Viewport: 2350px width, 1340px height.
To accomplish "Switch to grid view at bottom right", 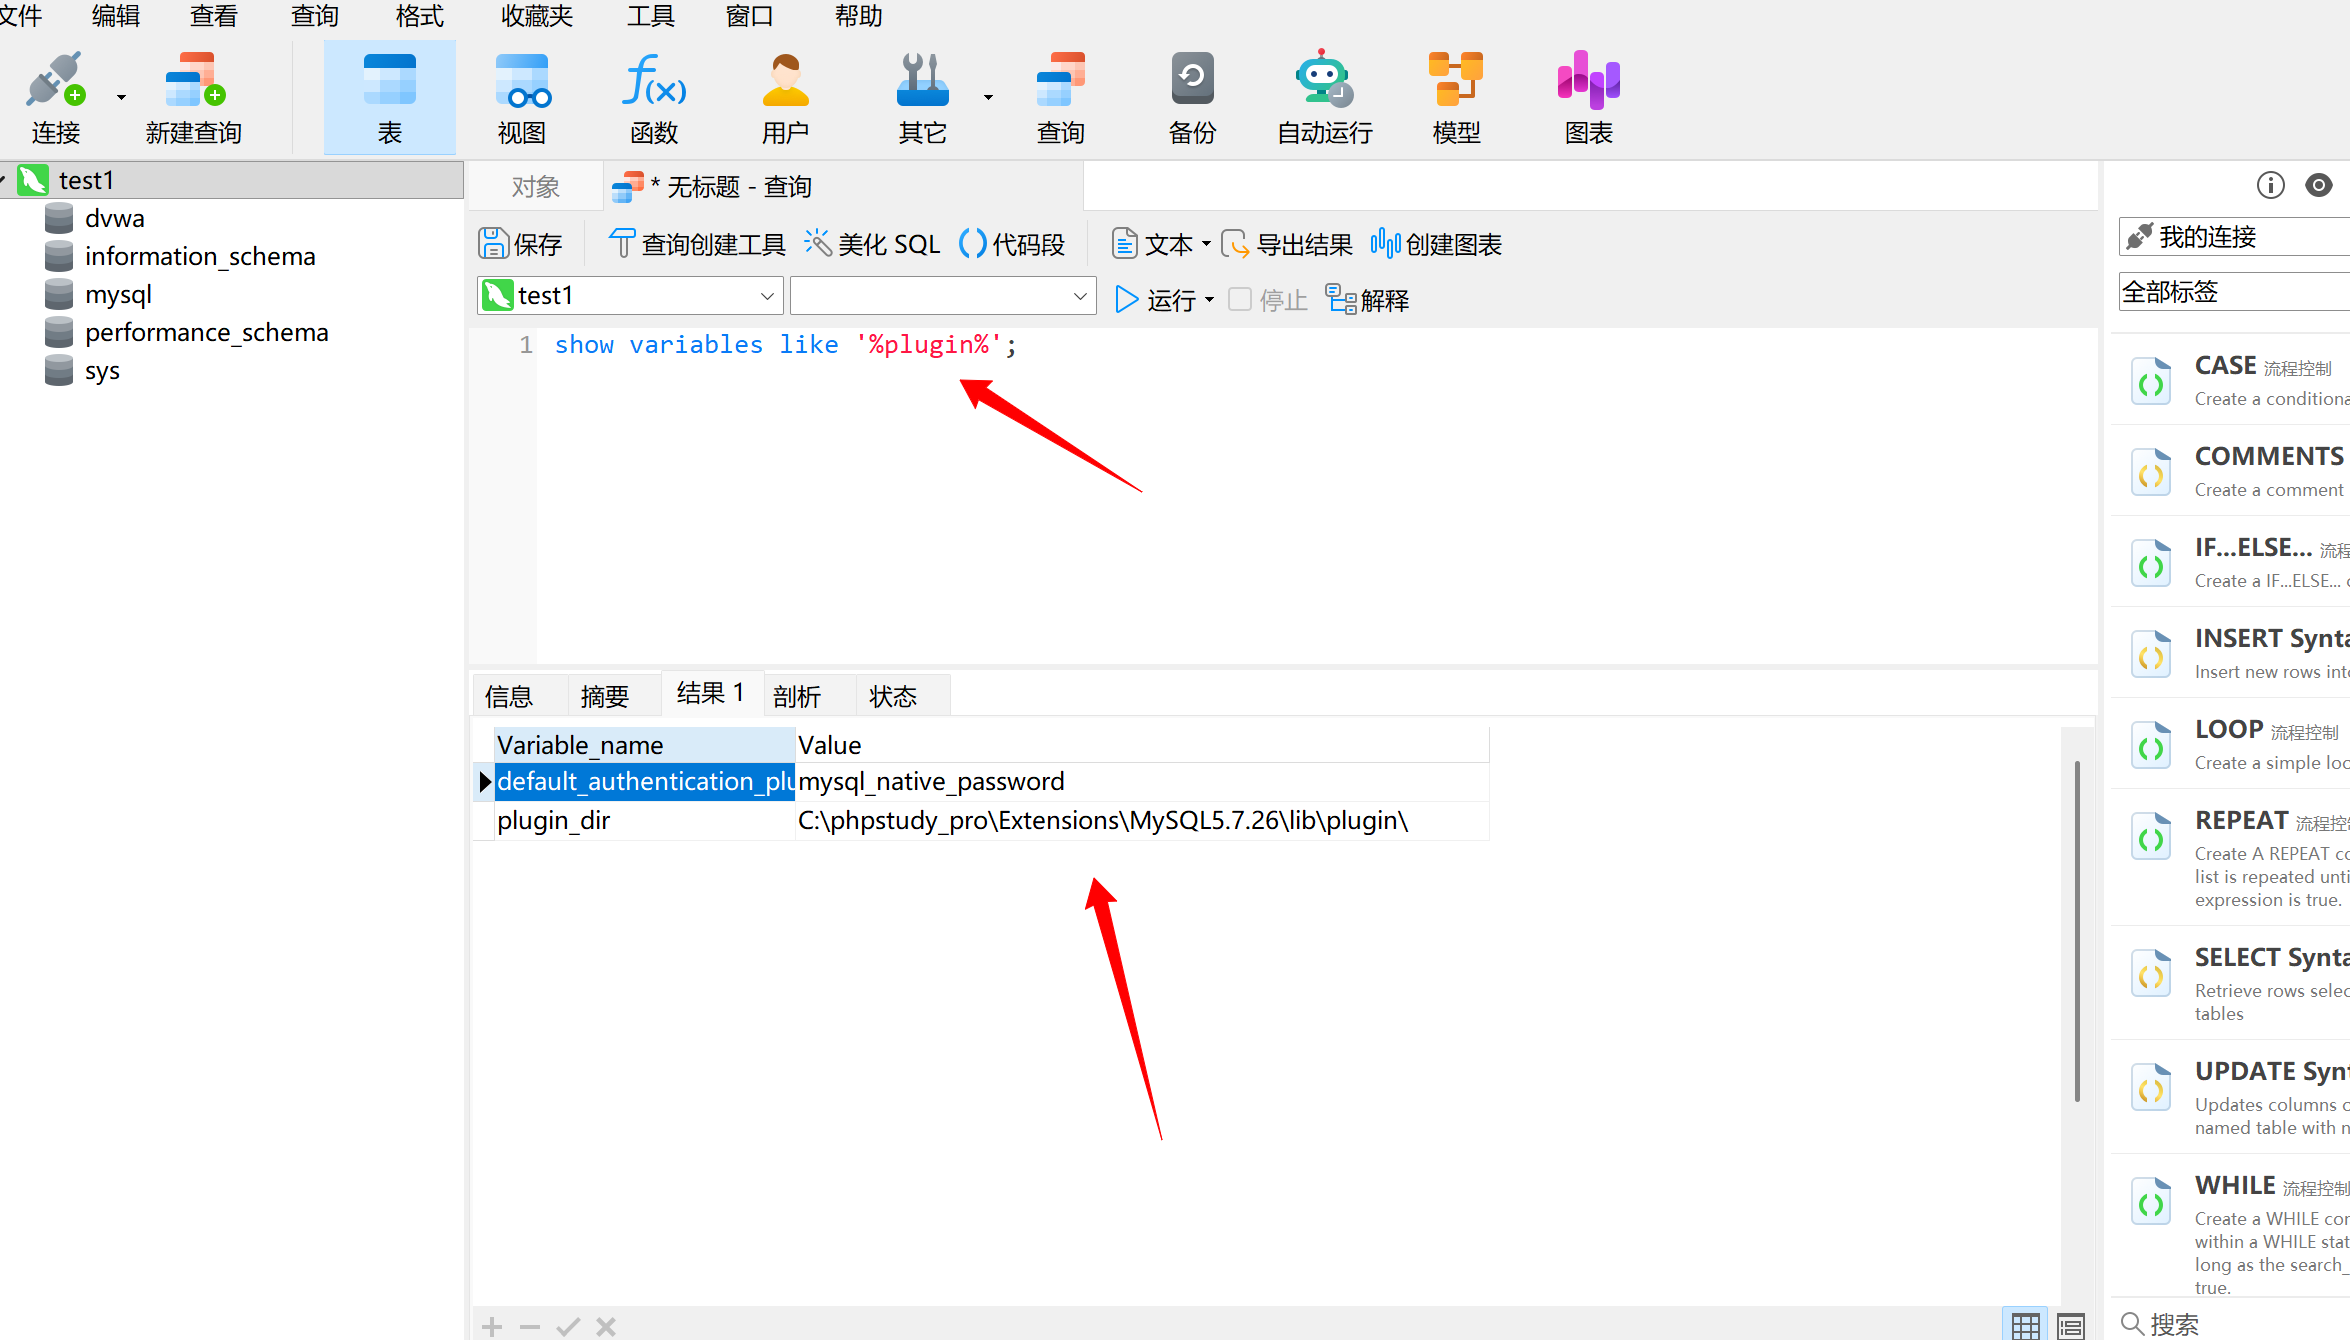I will tap(2025, 1325).
